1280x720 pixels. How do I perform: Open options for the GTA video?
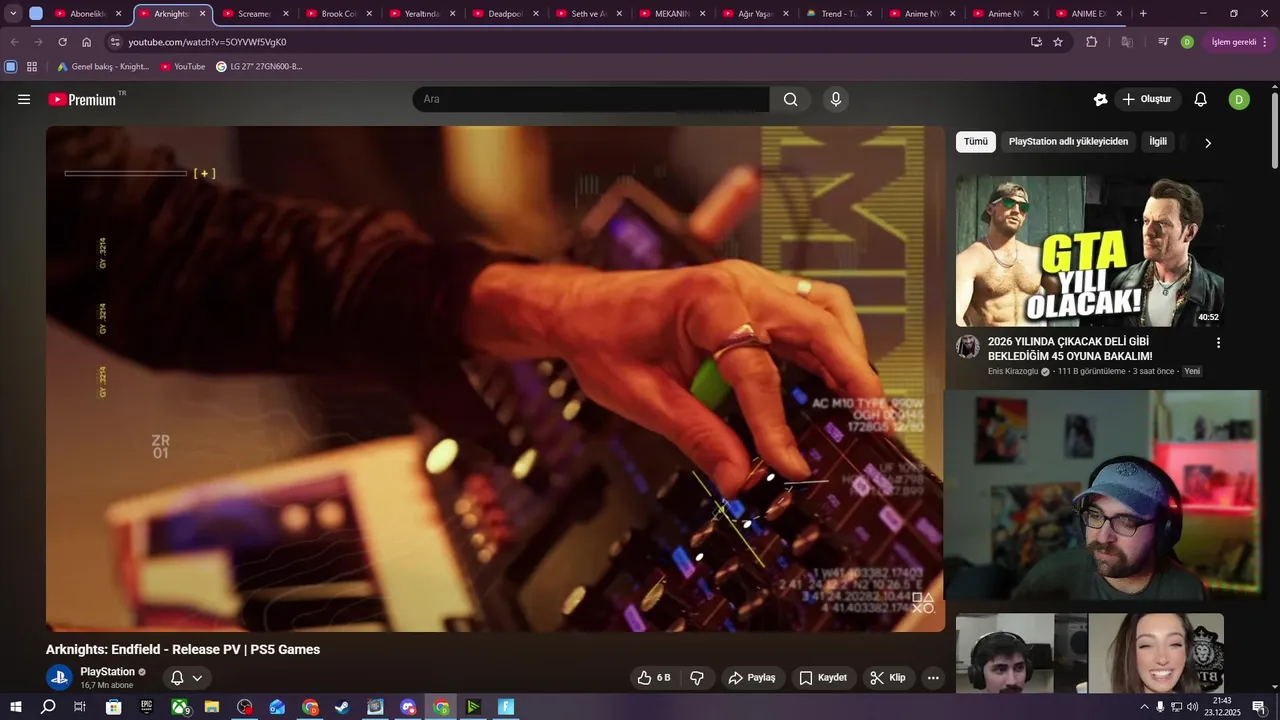point(1218,343)
